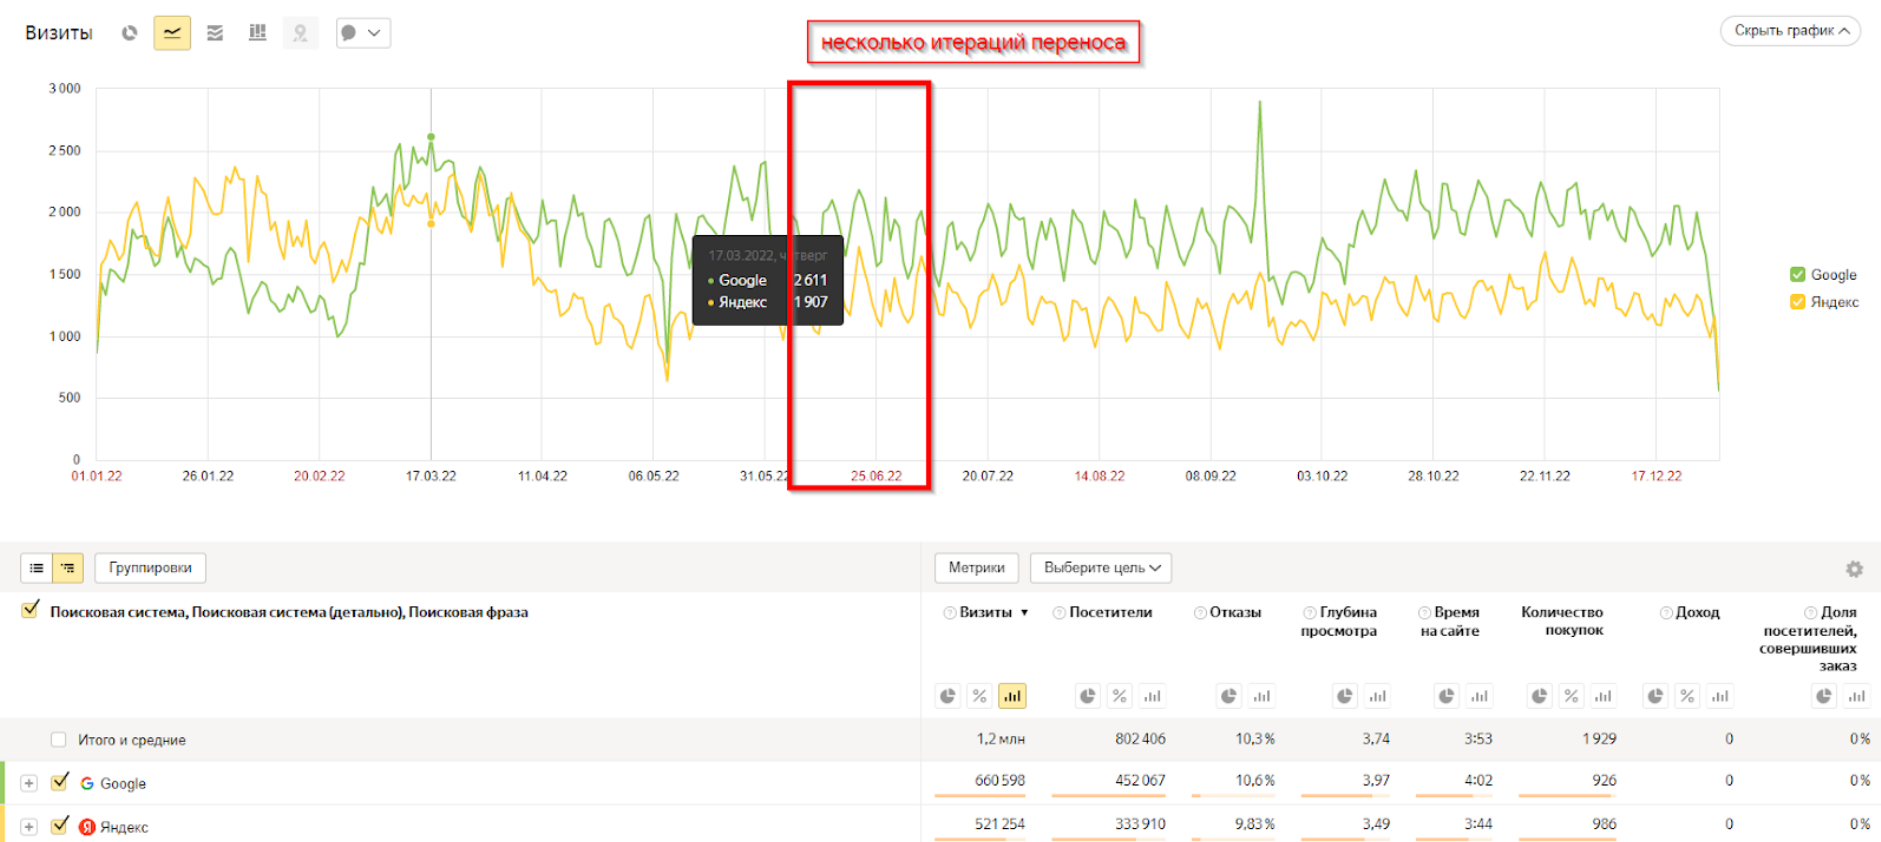
Task: Show Визиты as percentages
Action: [980, 696]
